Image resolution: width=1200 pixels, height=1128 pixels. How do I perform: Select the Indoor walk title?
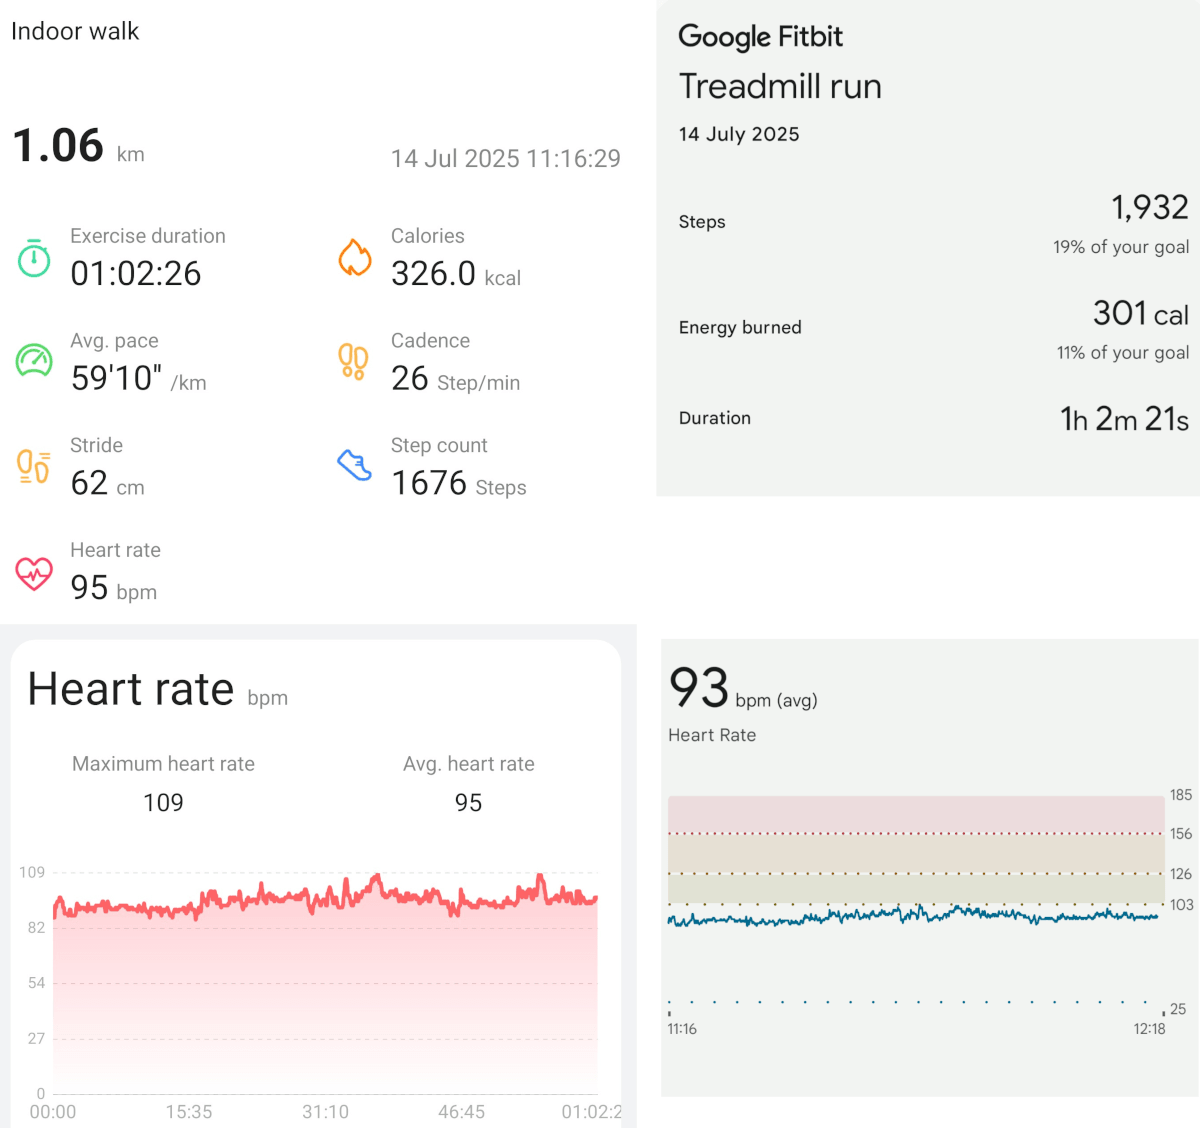[75, 31]
